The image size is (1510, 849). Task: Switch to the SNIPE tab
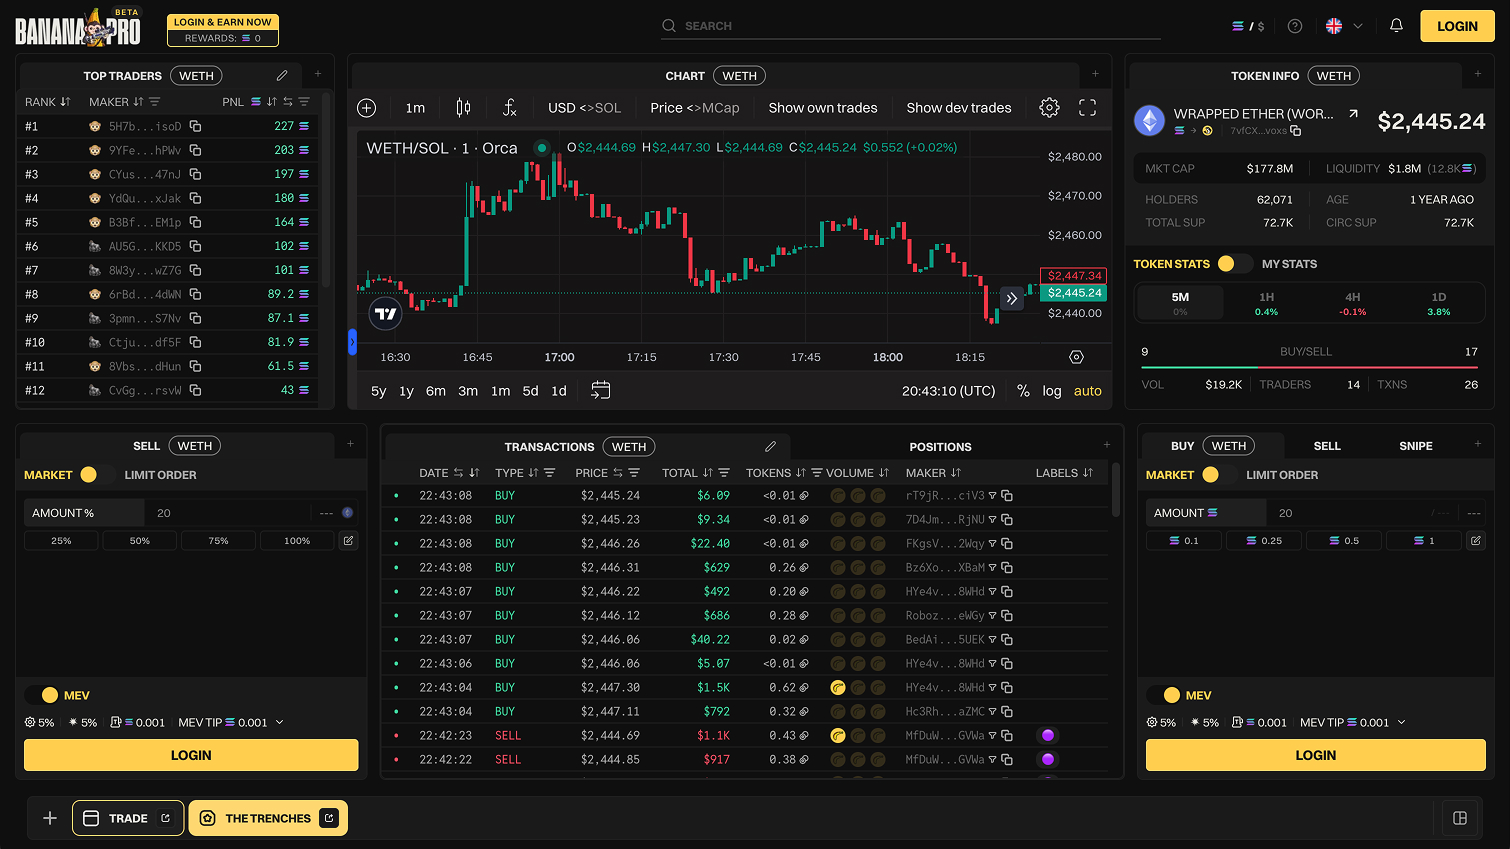point(1415,445)
